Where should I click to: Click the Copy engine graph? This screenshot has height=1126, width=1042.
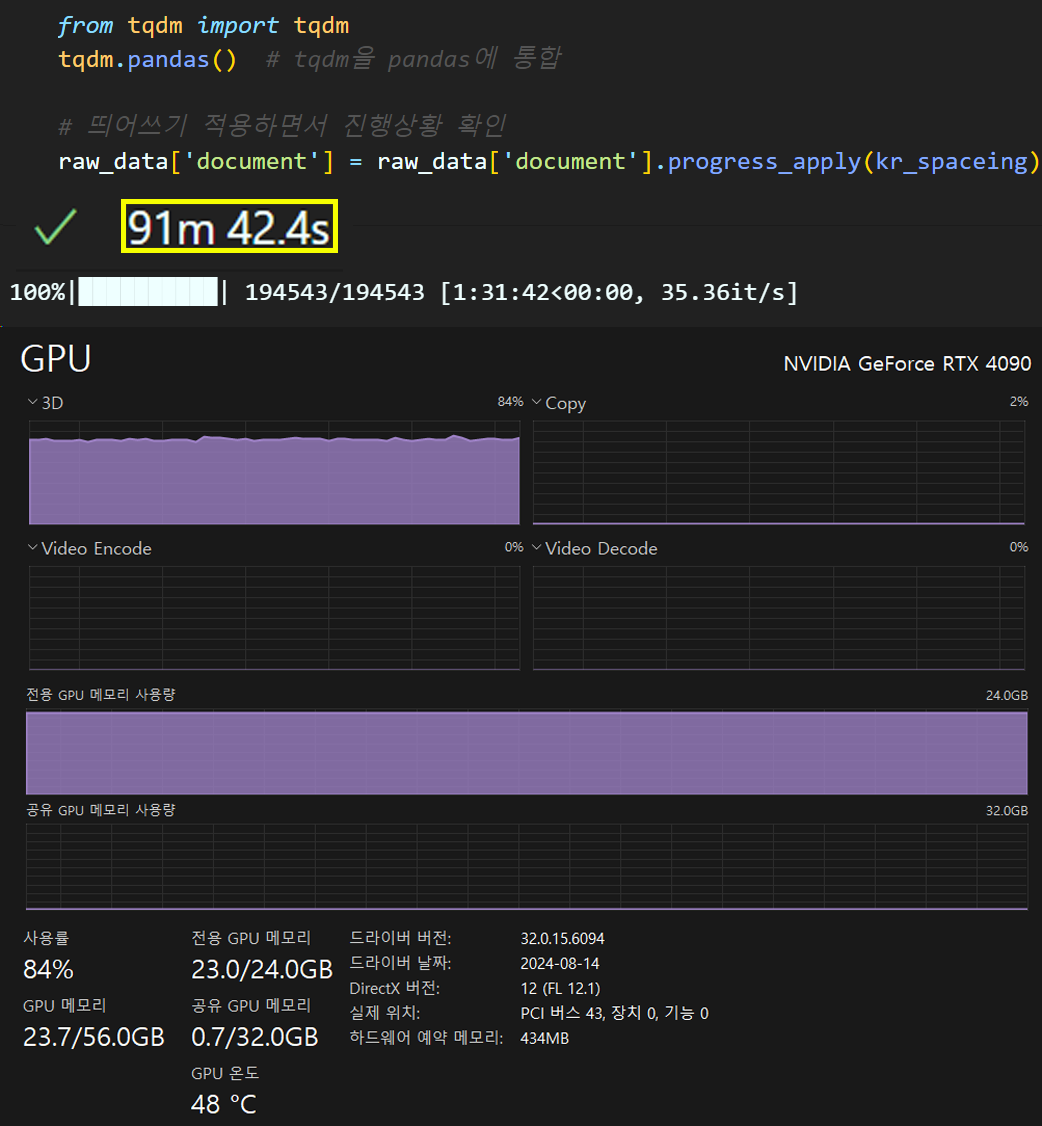[x=779, y=473]
